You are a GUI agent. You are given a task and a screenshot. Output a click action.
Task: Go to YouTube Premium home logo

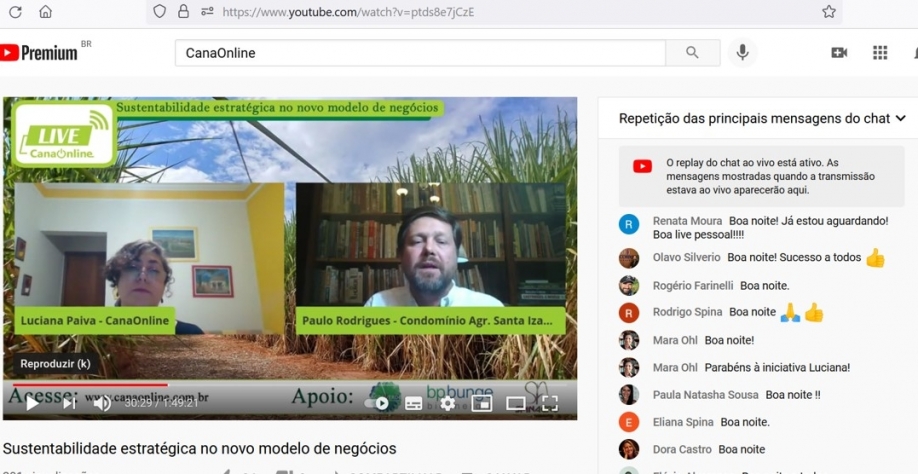coord(40,53)
